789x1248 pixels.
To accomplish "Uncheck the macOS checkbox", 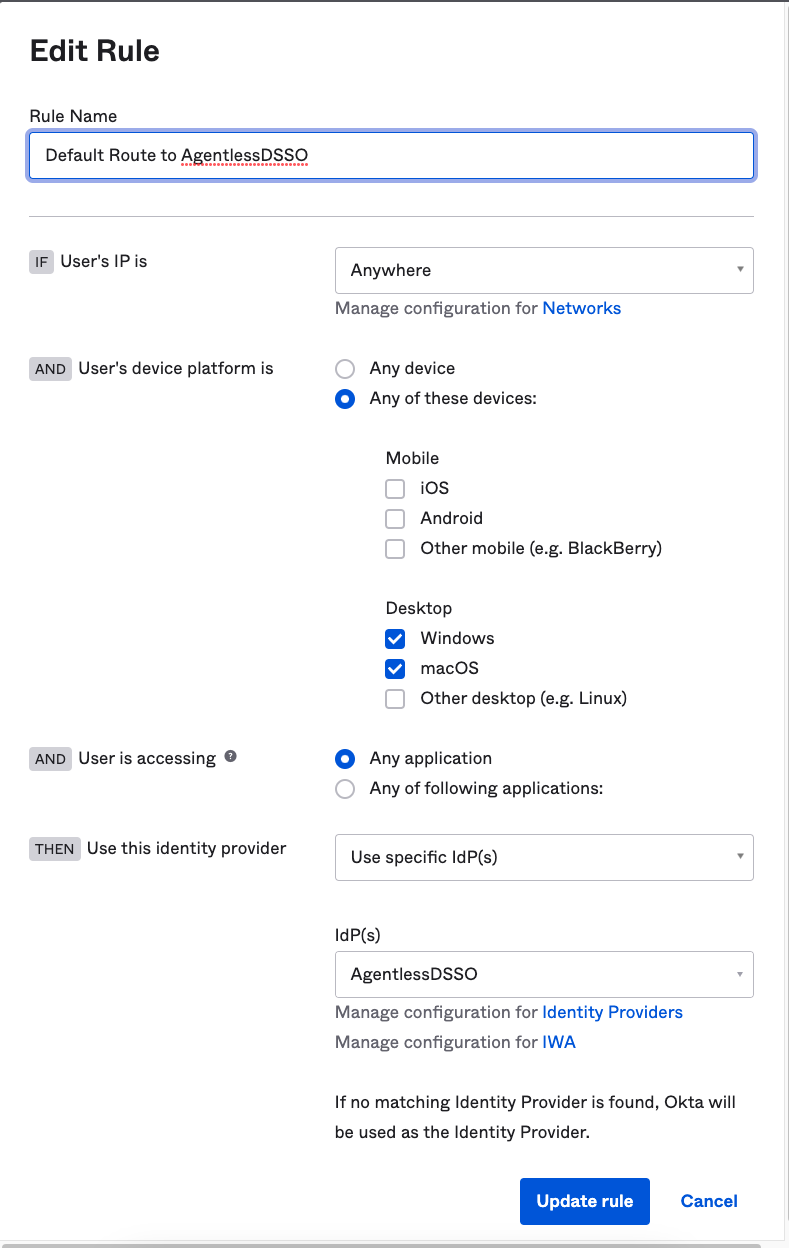I will coord(395,669).
